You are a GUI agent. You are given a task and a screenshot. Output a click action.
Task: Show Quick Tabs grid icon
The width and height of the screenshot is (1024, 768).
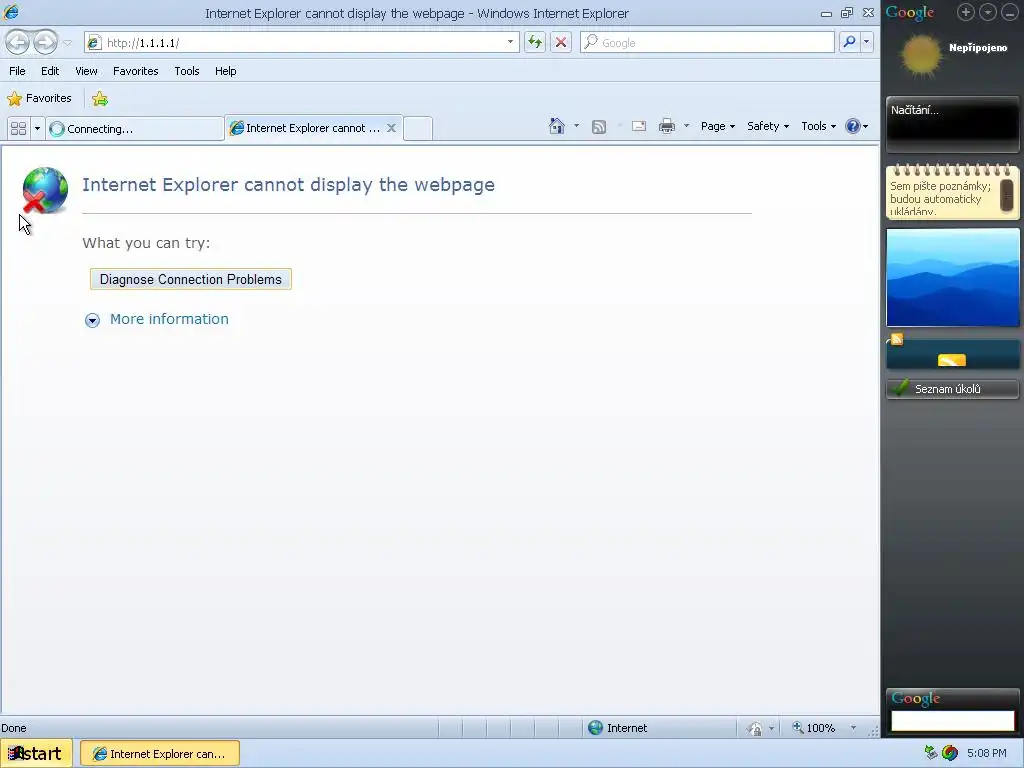click(18, 129)
